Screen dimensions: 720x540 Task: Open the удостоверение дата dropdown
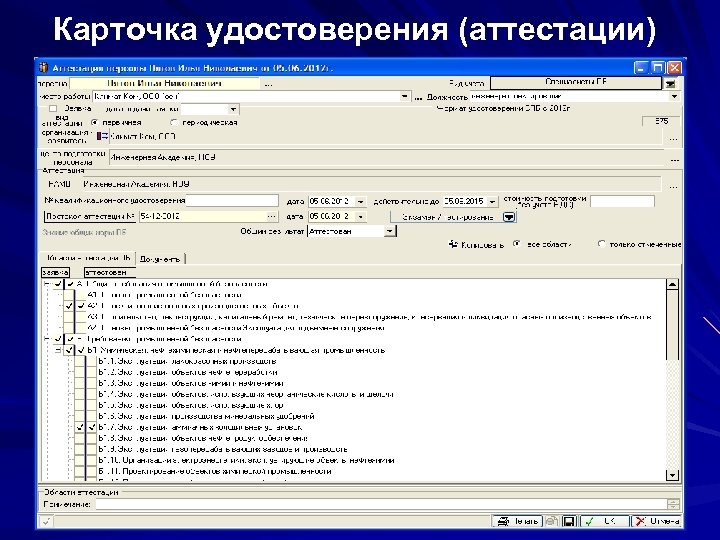point(360,202)
